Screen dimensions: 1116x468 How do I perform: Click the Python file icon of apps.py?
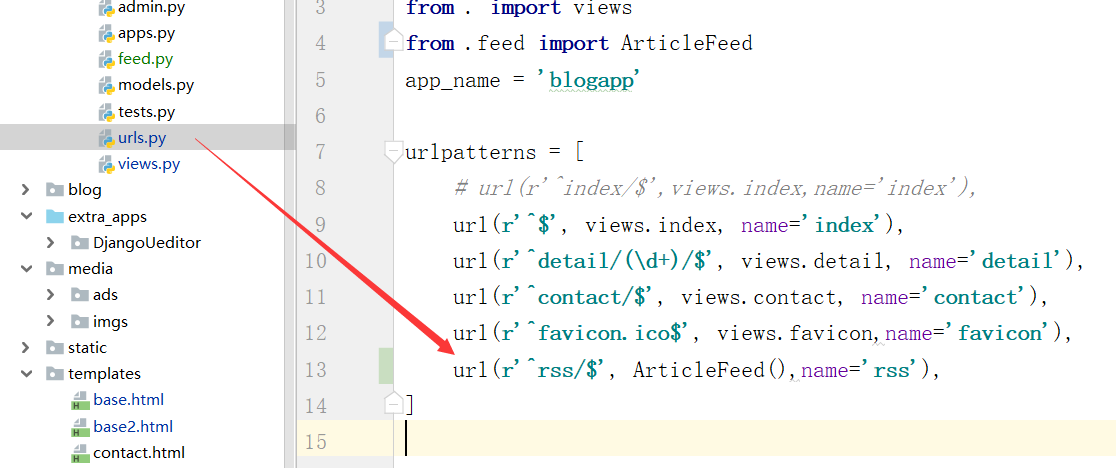click(106, 33)
